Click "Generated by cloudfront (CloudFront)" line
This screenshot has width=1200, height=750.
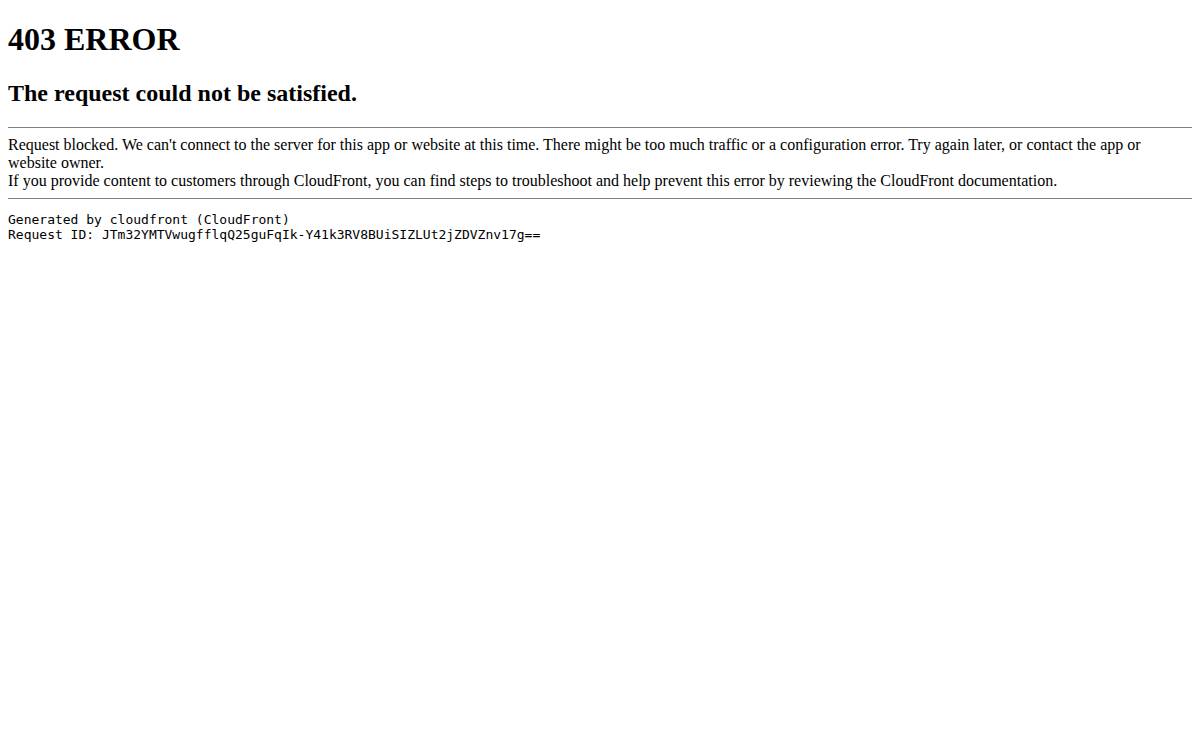(x=149, y=219)
